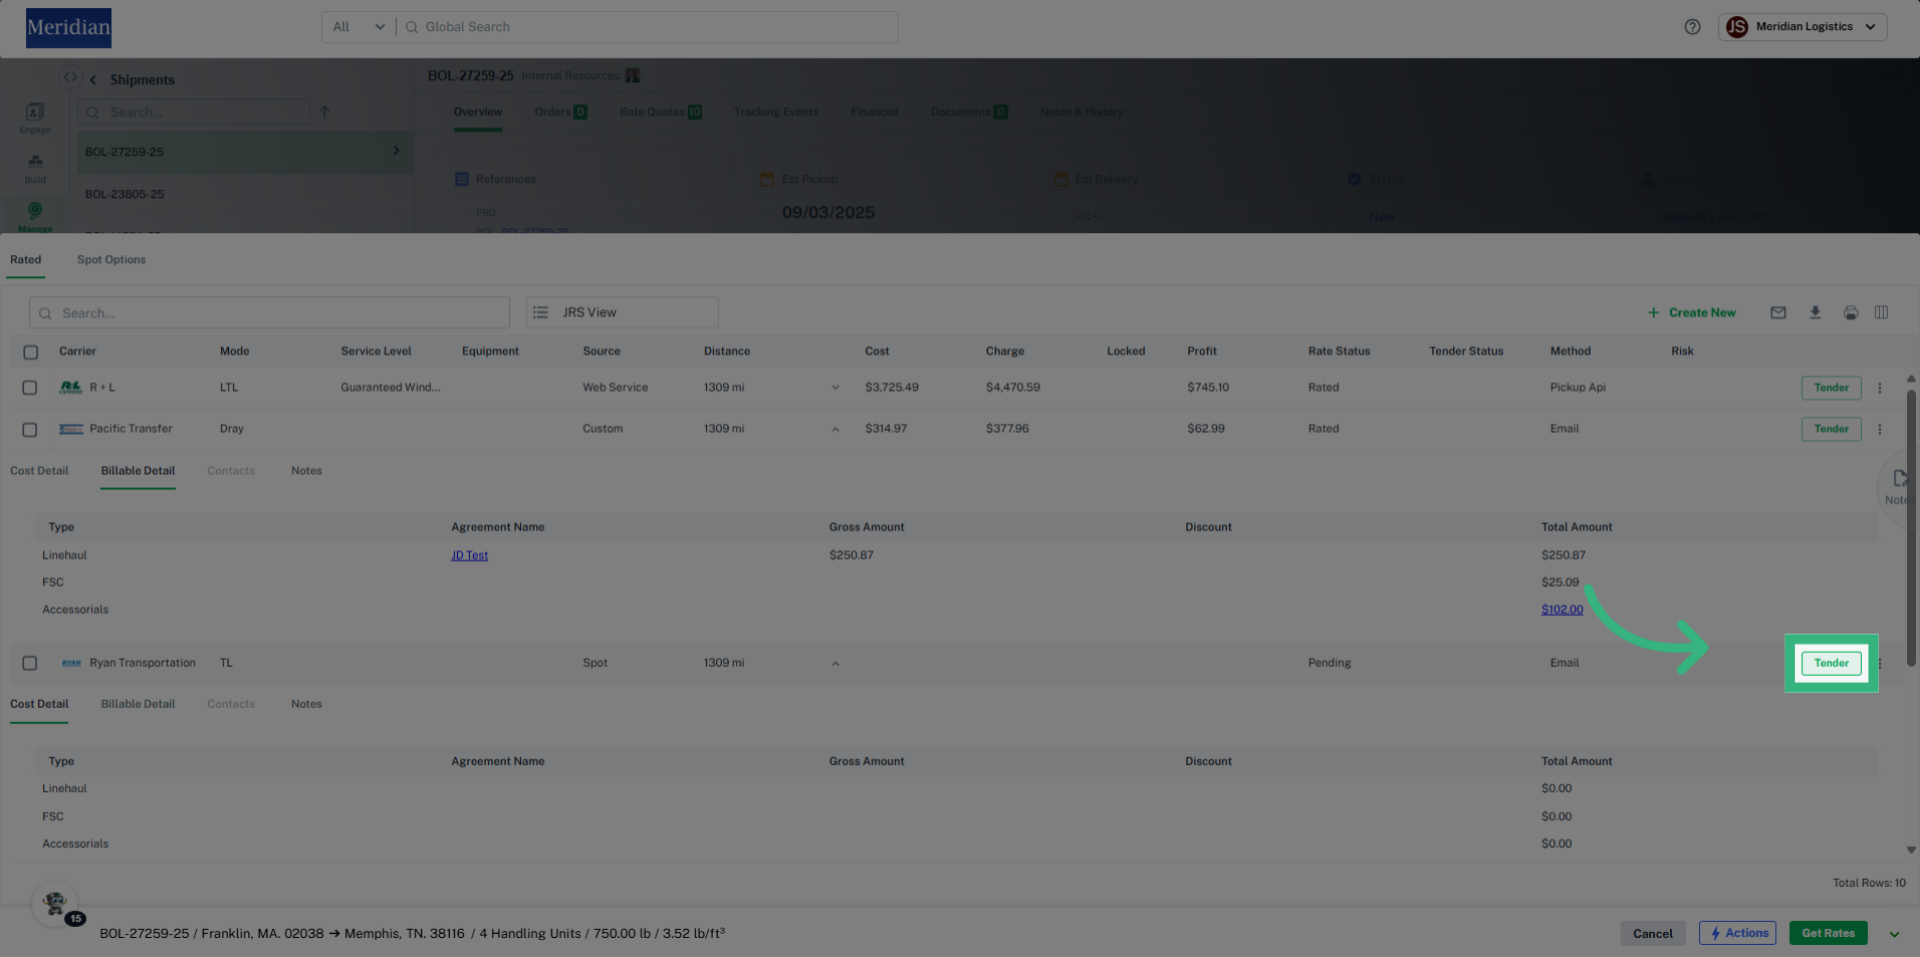Screen dimensions: 1920x957
Task: Check the Ryan Transportation row checkbox
Action: pyautogui.click(x=30, y=663)
